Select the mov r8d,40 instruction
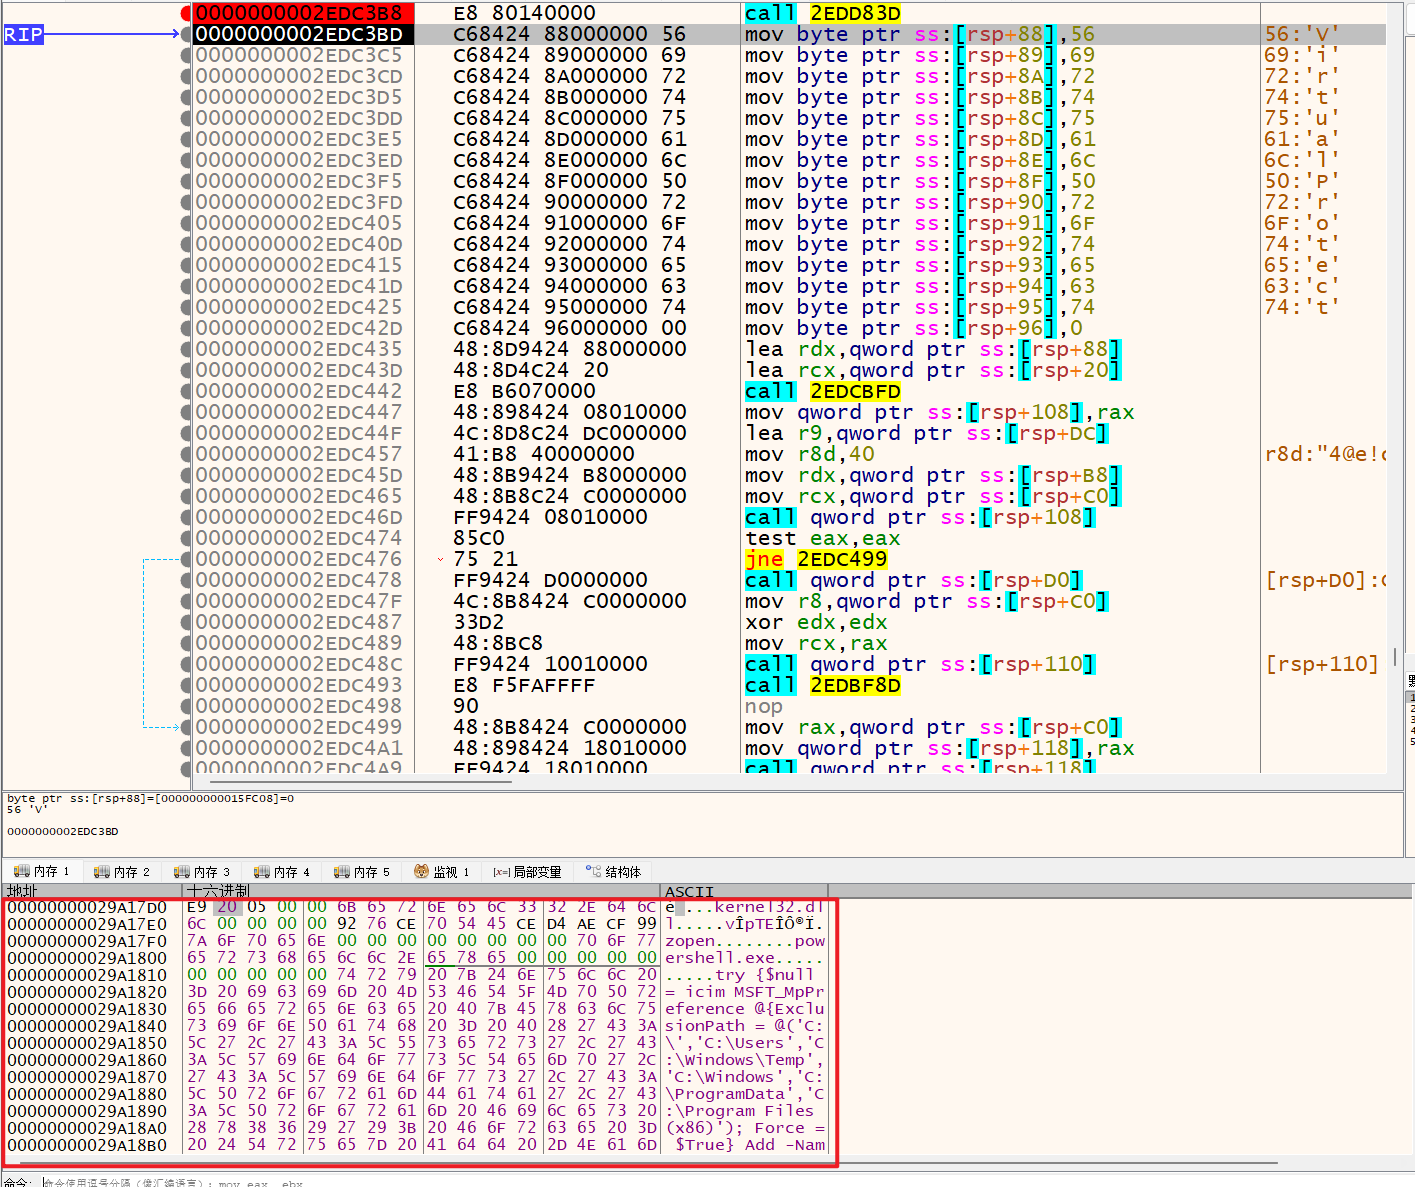This screenshot has width=1415, height=1187. (809, 454)
